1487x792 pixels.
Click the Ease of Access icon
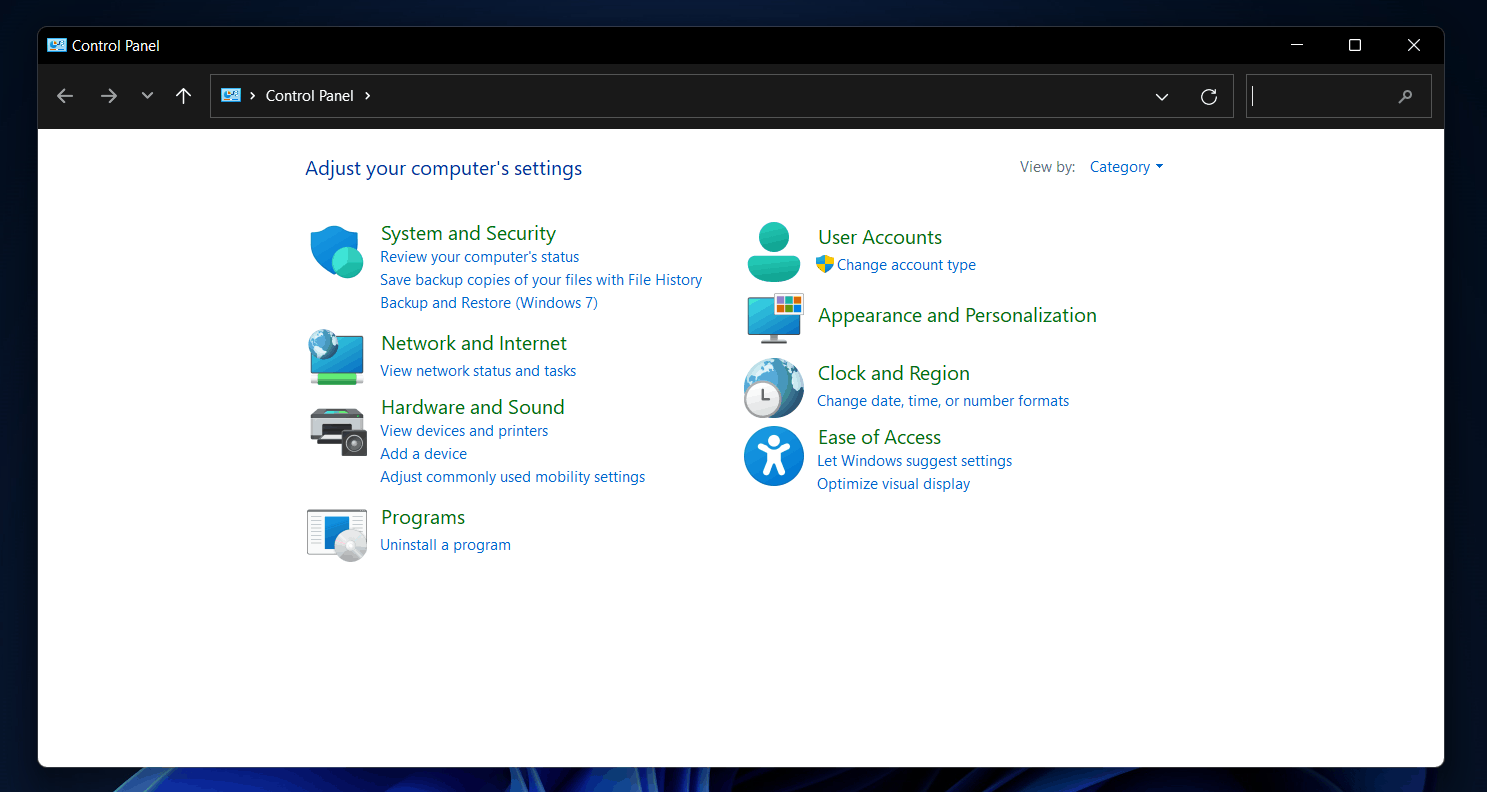click(x=773, y=457)
